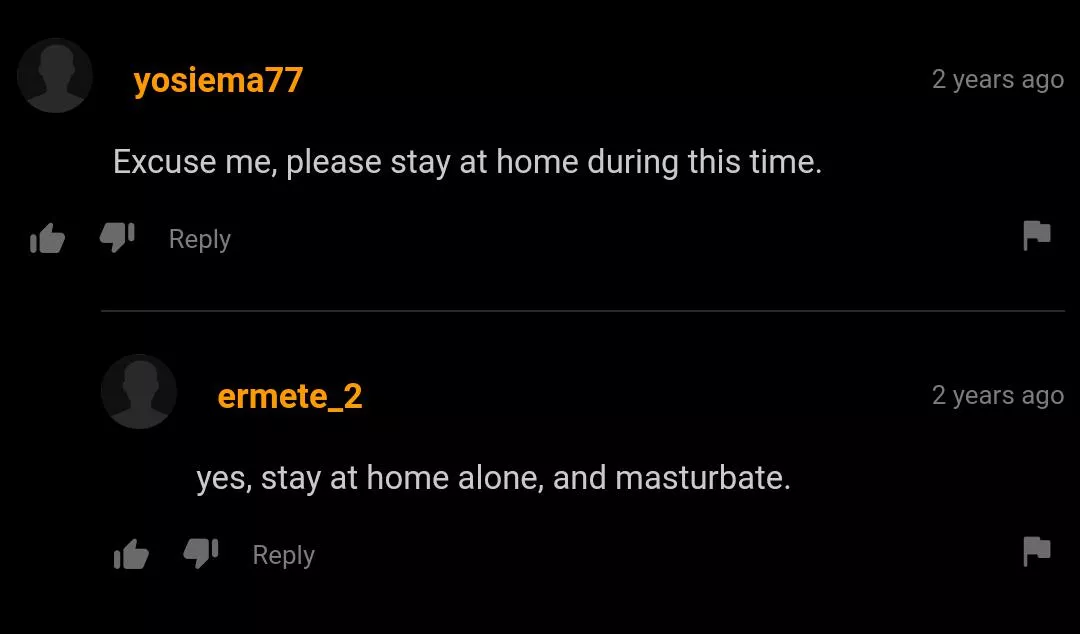Click the divider line between the comments

[583, 311]
